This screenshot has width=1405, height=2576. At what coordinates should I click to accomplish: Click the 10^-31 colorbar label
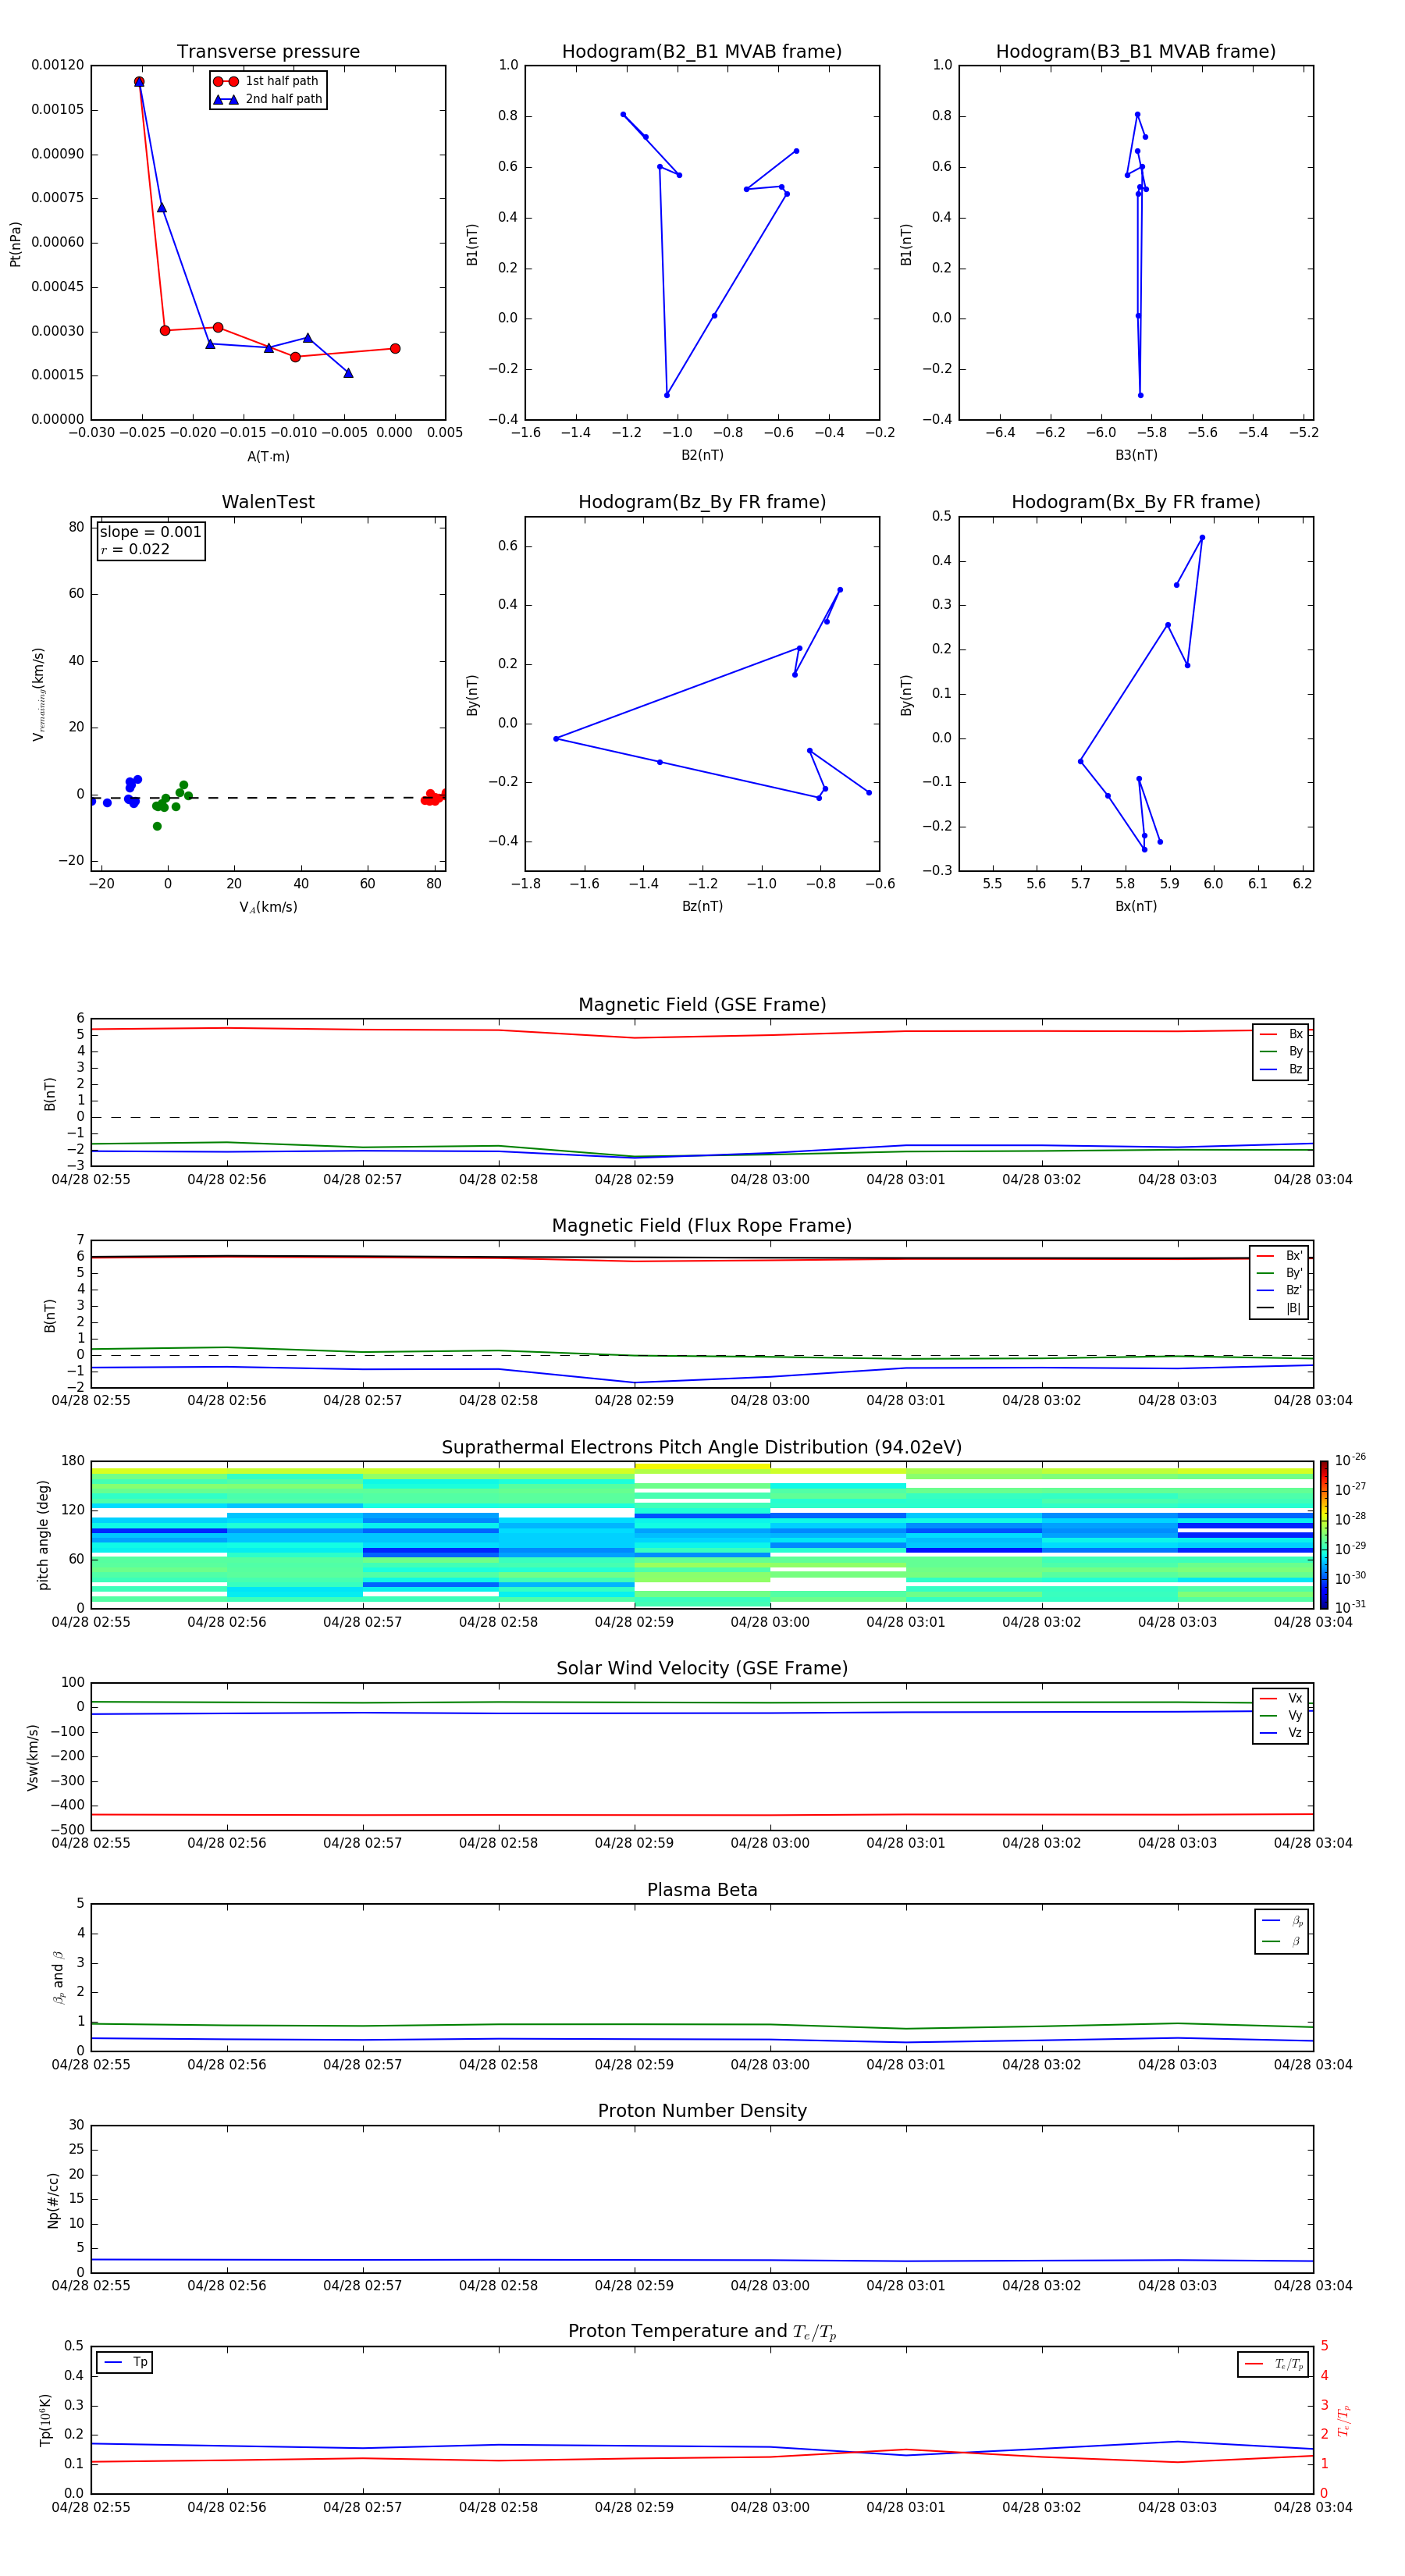coord(1350,1607)
